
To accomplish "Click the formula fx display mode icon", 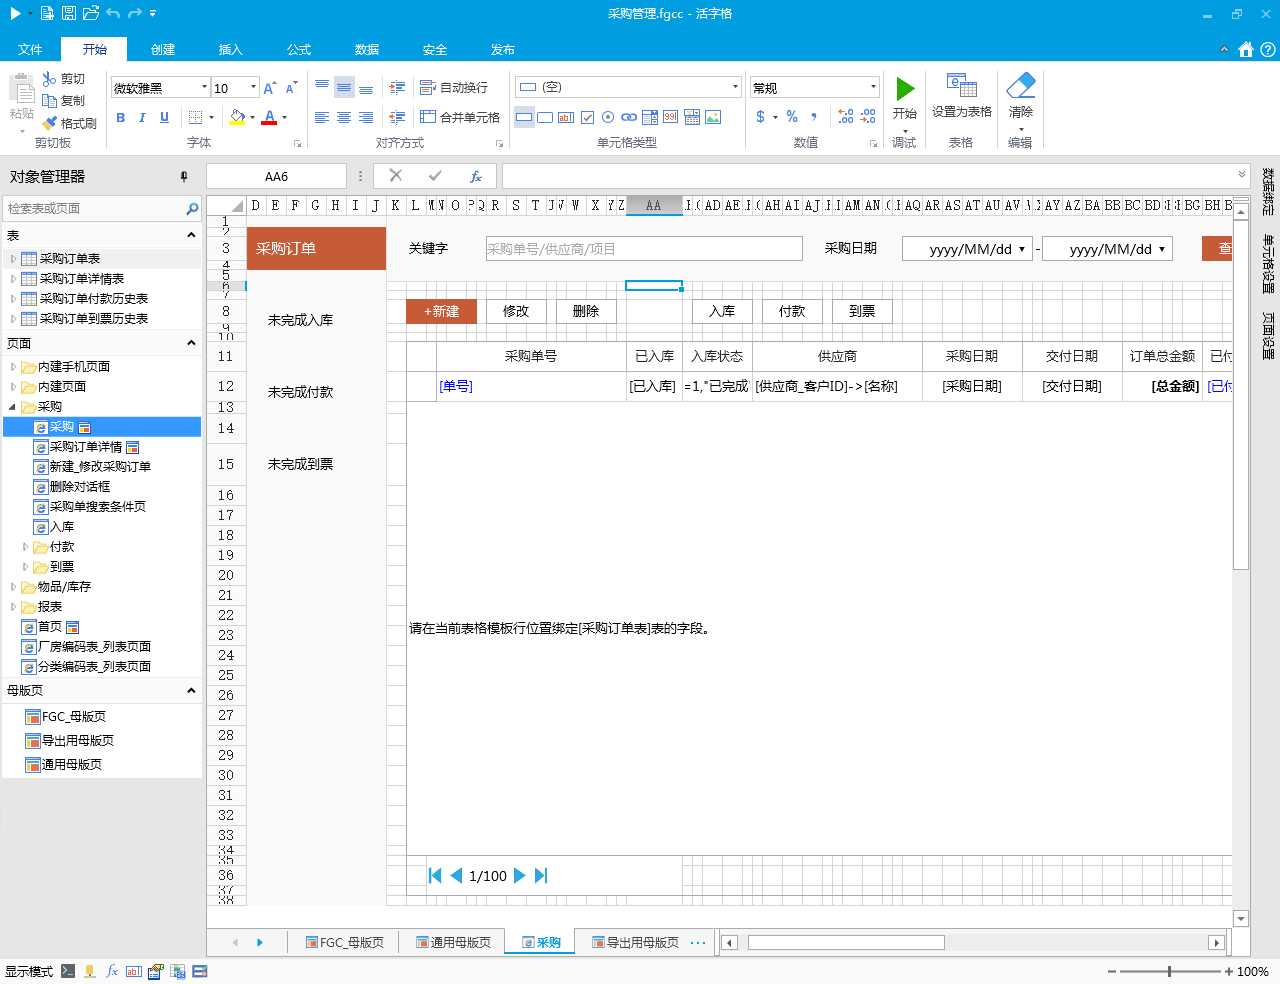I will (112, 971).
